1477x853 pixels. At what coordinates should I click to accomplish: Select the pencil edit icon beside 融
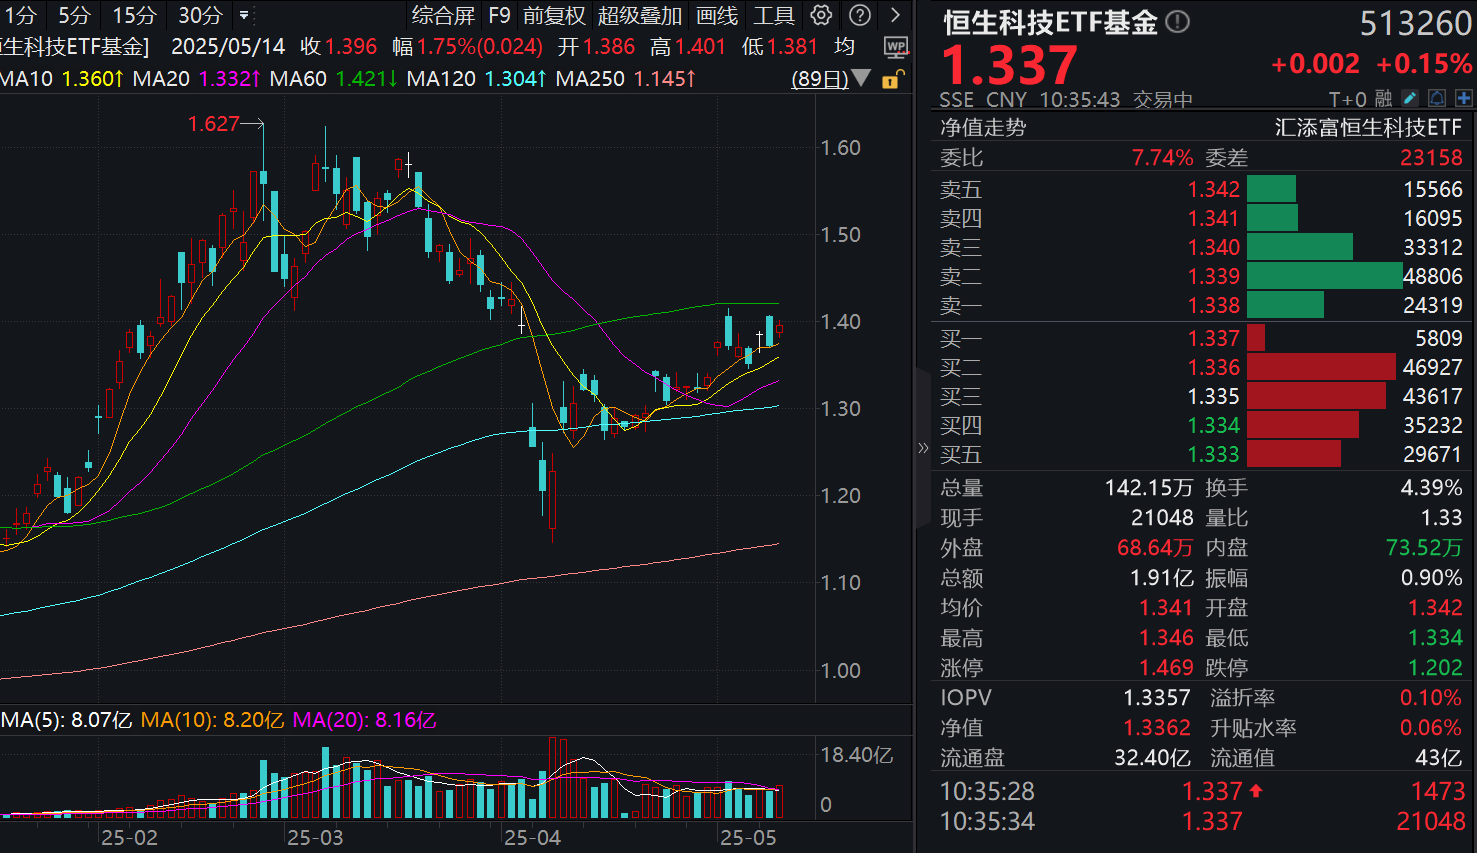1409,98
